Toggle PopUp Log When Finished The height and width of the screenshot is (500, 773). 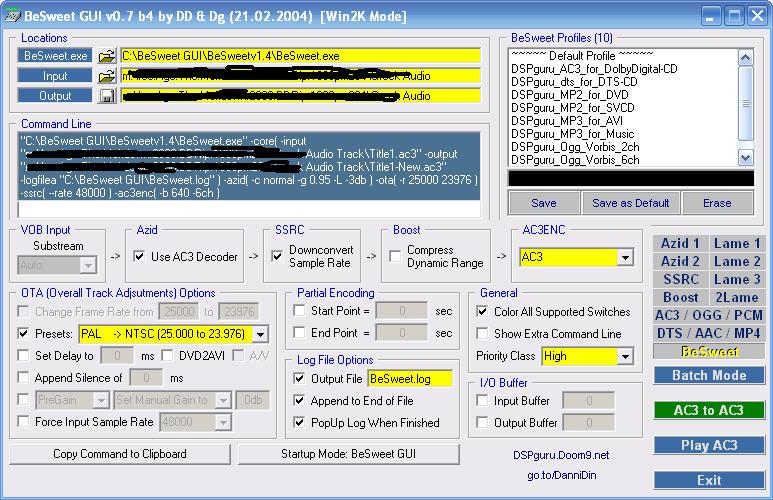coord(299,422)
